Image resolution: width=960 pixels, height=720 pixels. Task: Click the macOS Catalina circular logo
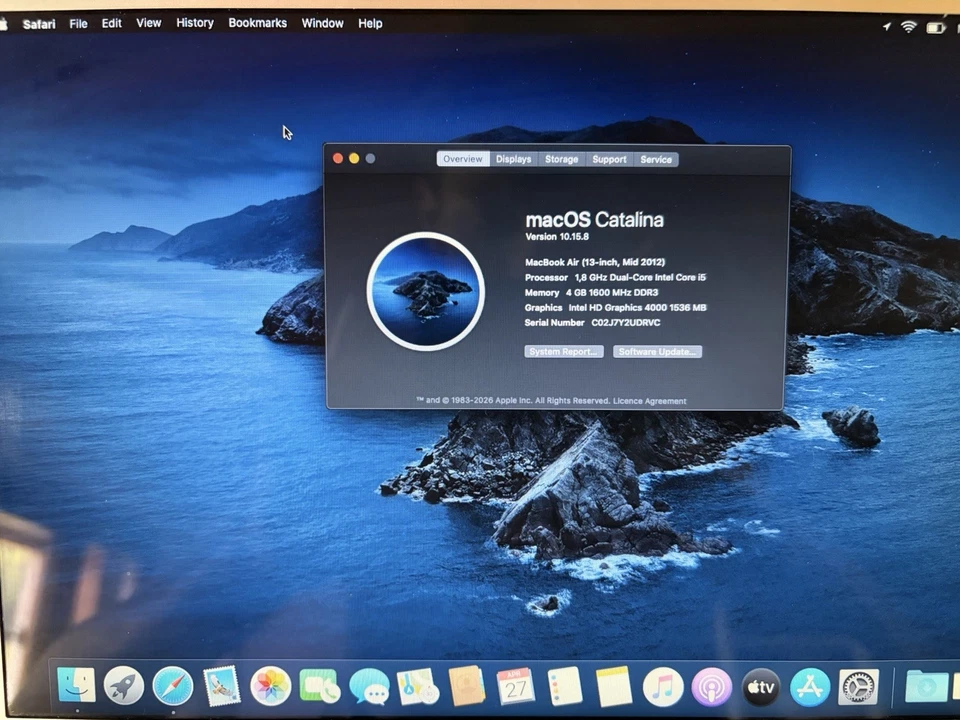click(426, 291)
